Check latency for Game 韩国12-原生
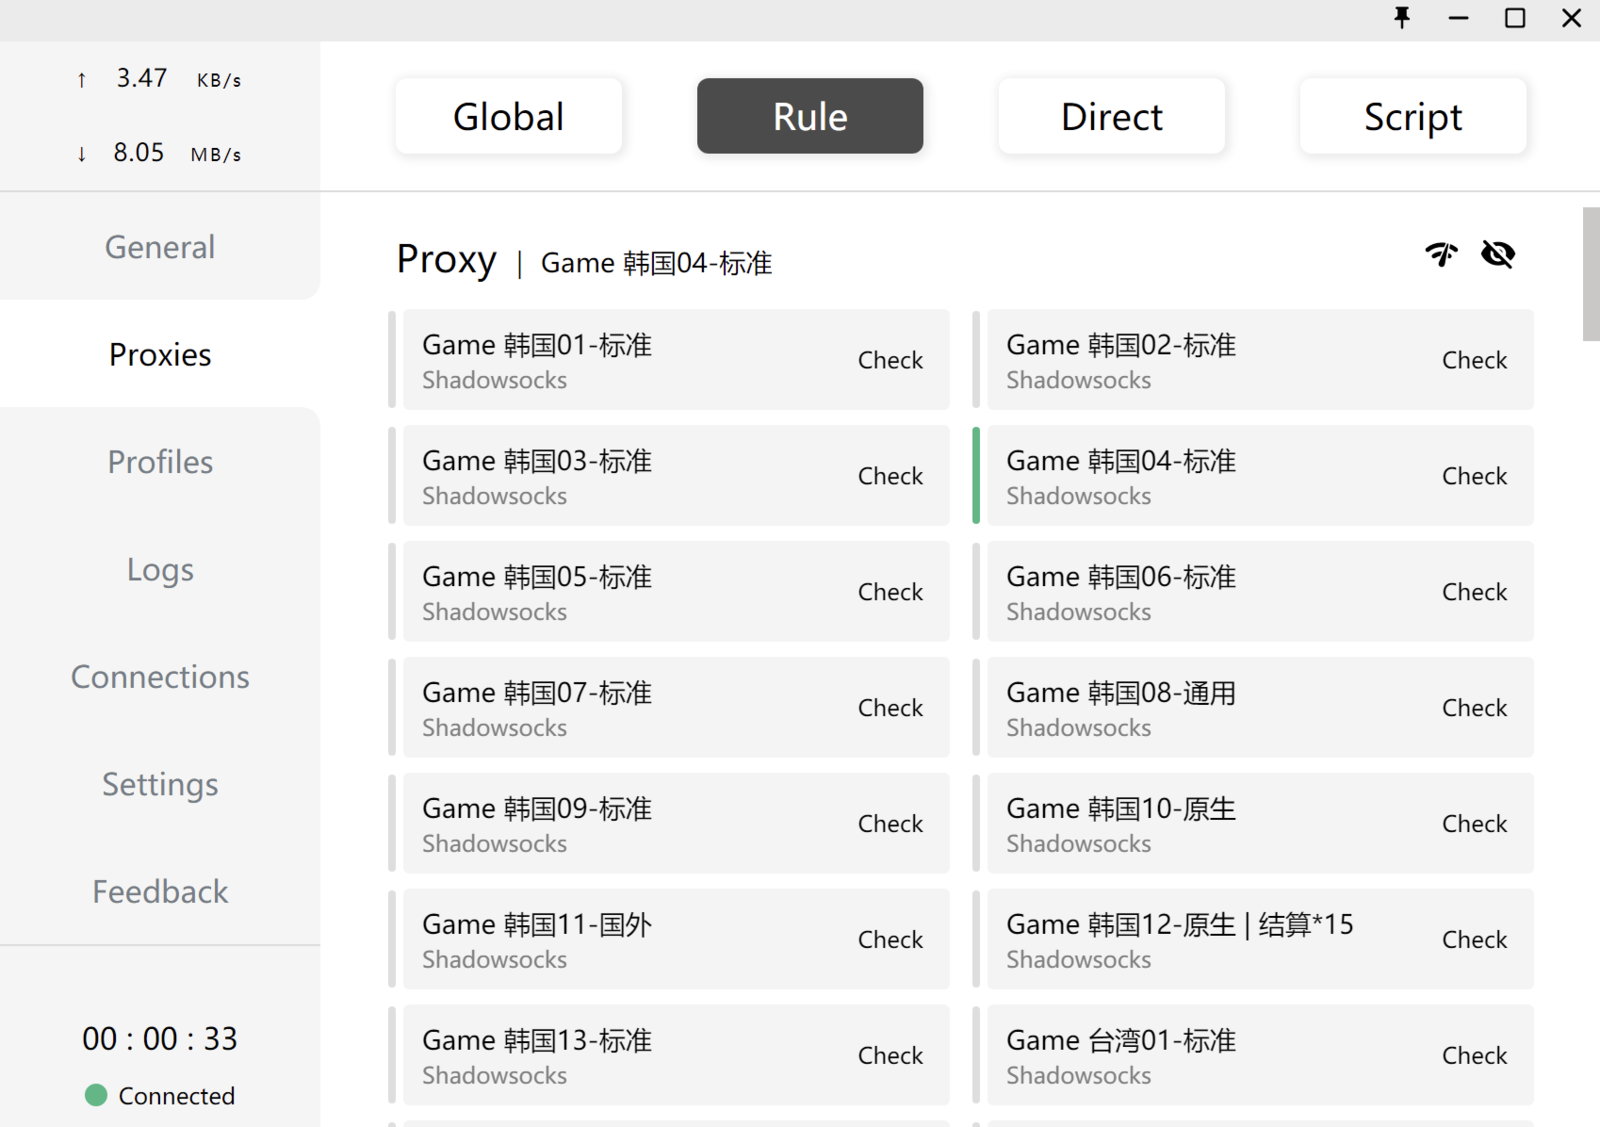The width and height of the screenshot is (1600, 1127). [1473, 940]
